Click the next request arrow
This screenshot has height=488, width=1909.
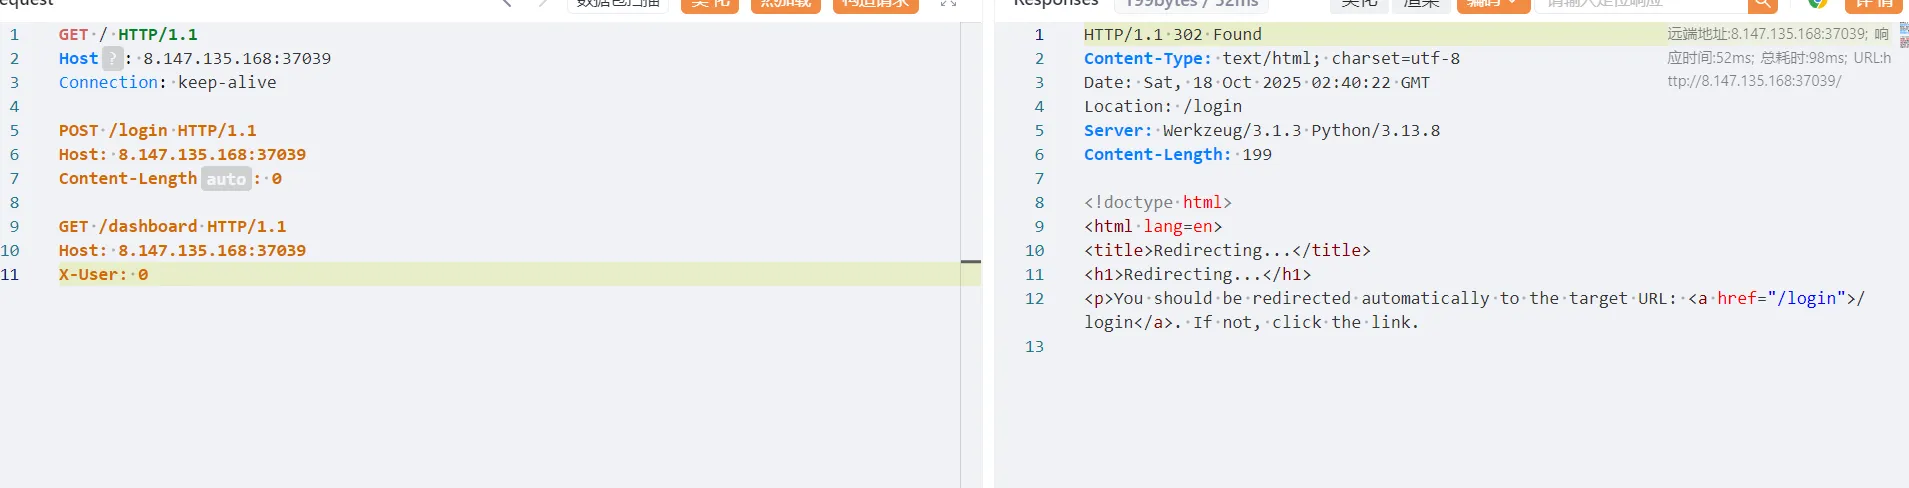(543, 3)
